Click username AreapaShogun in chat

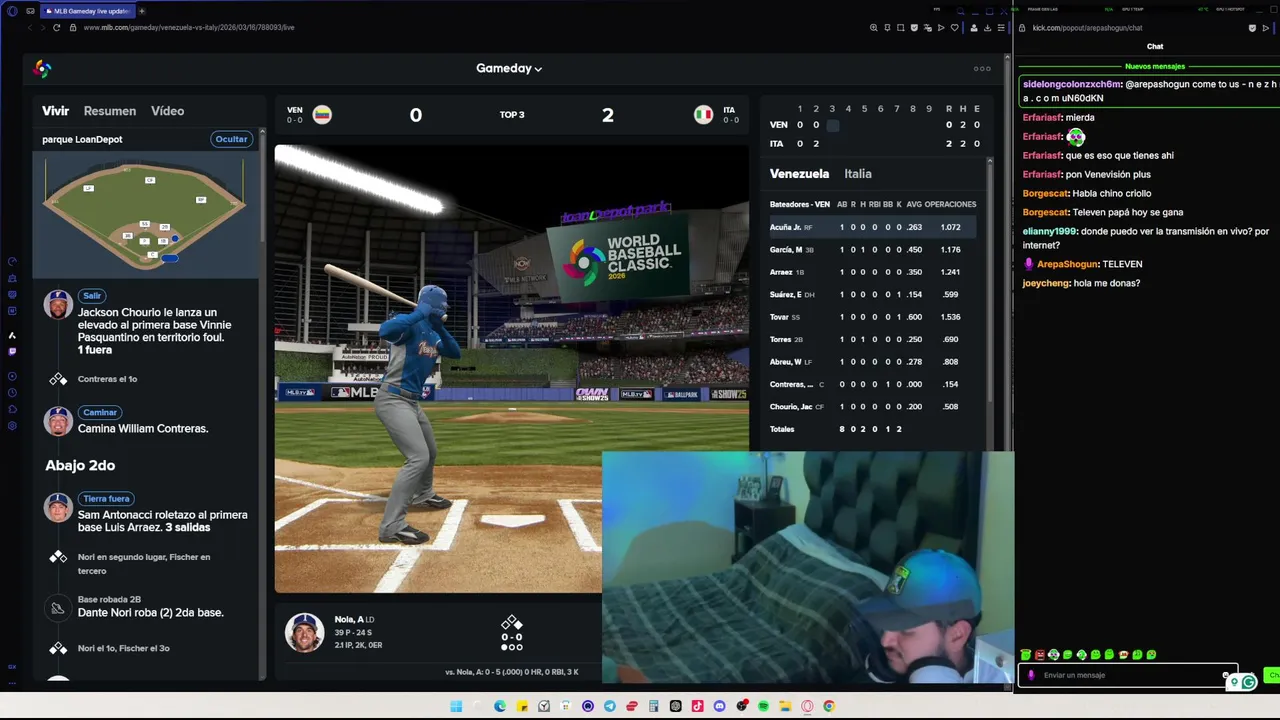1068,264
